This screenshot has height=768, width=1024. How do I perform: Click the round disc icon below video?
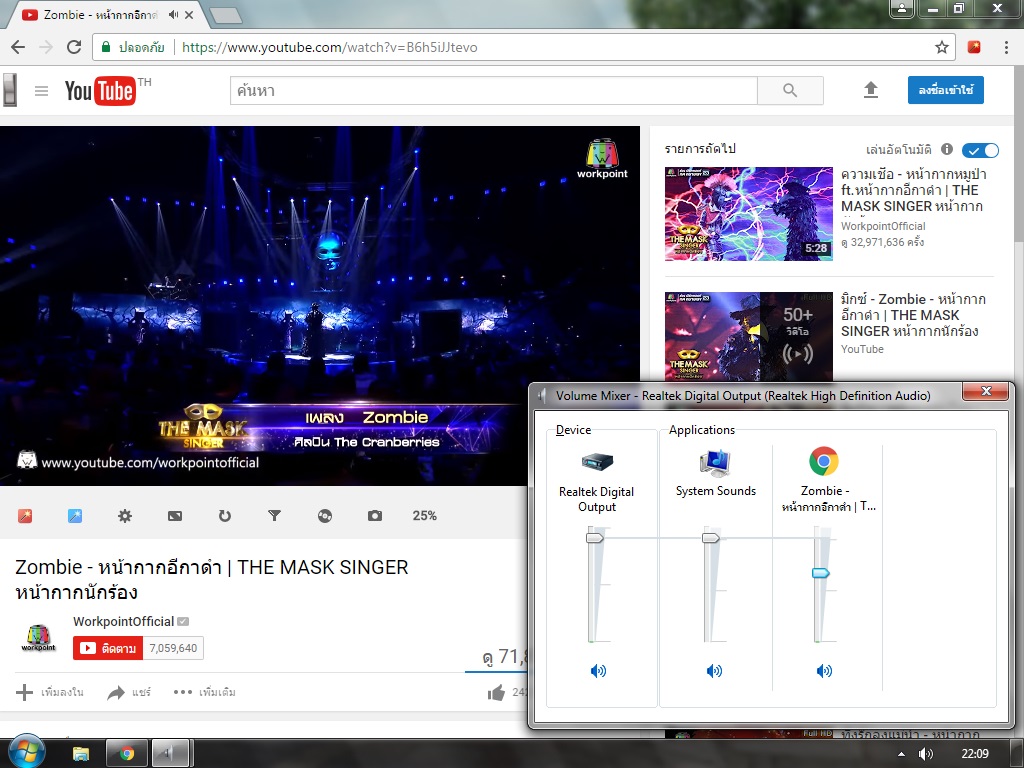click(x=325, y=516)
